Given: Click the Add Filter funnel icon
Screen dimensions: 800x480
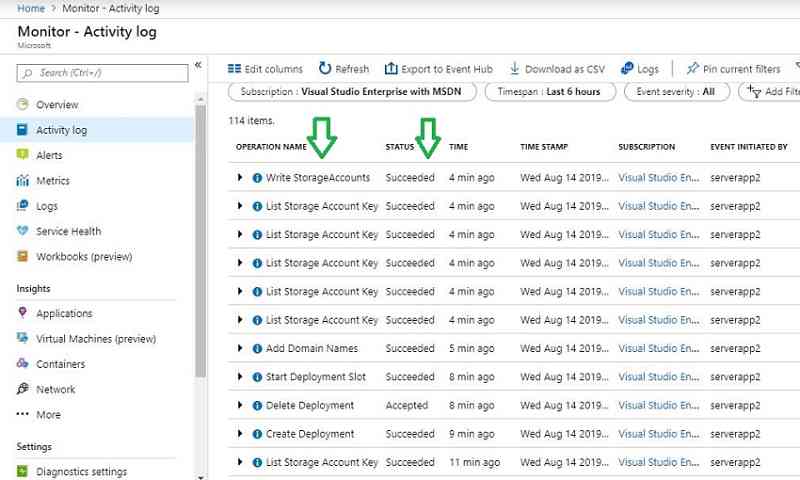Looking at the screenshot, I should [754, 91].
